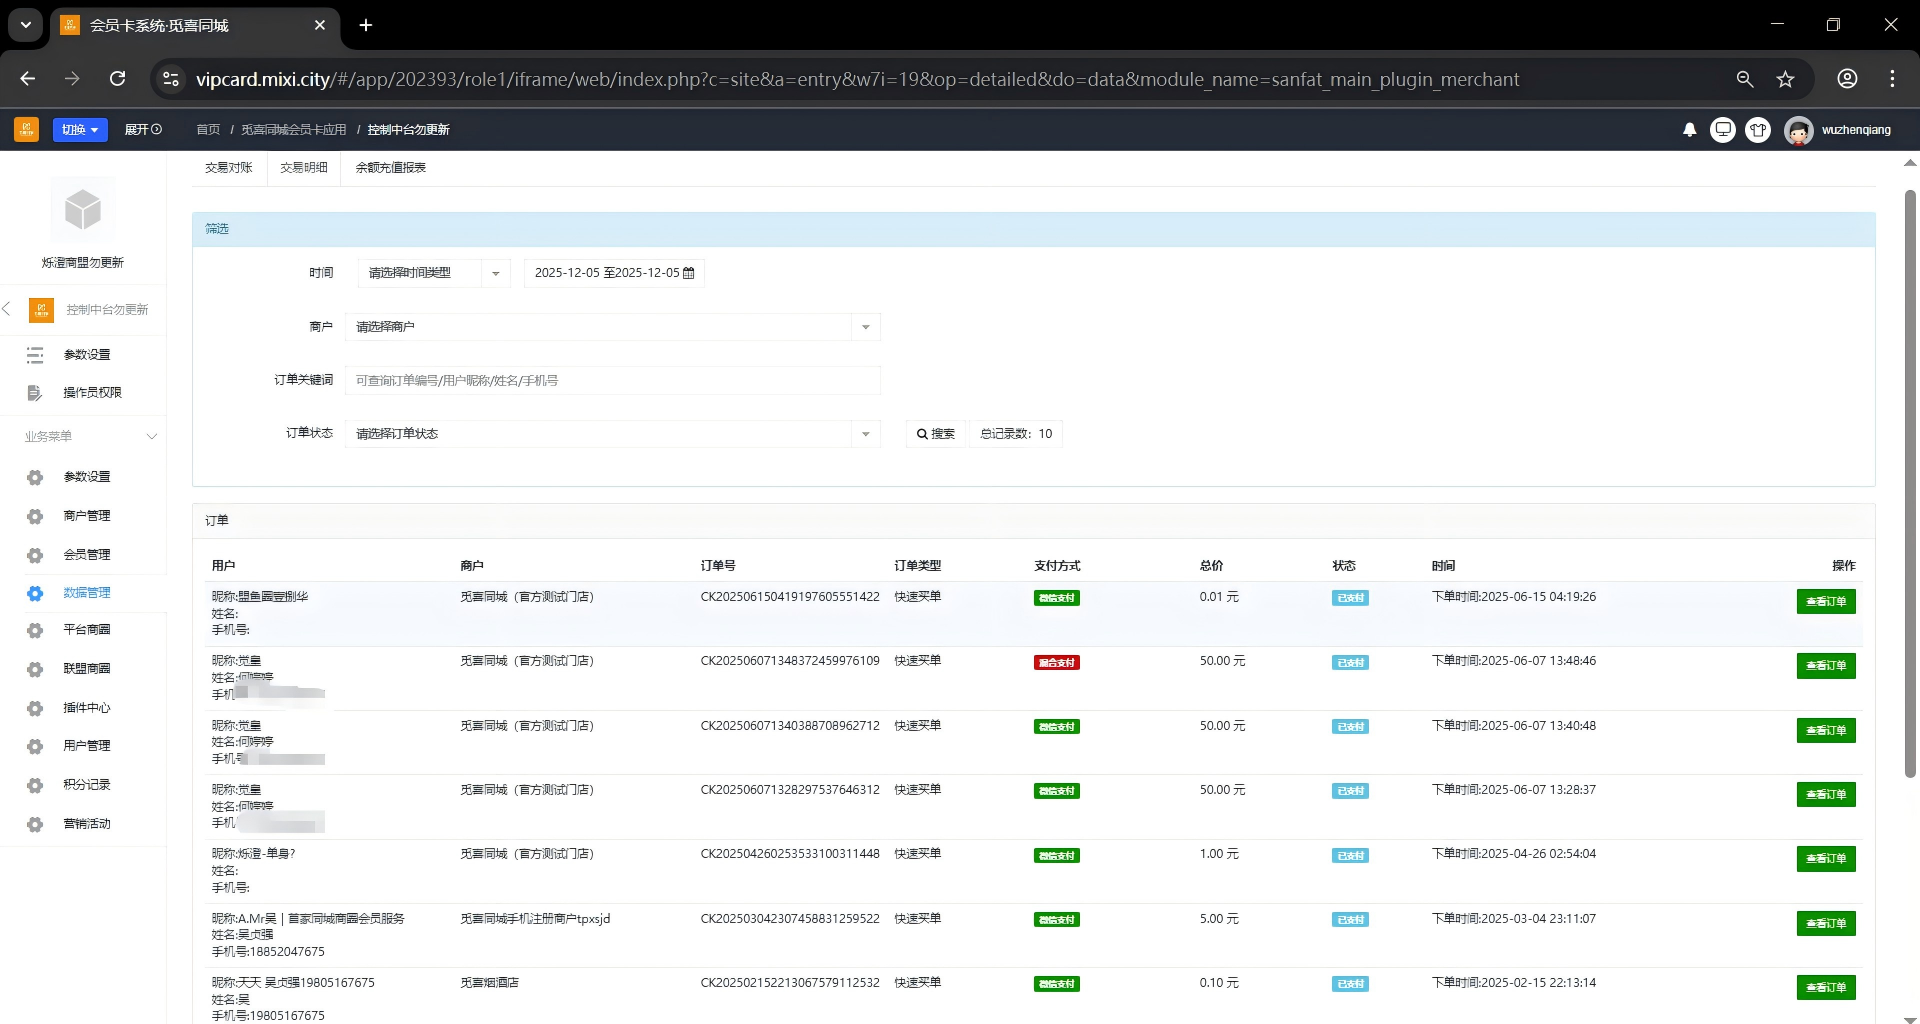1920x1024 pixels.
Task: Click the order keyword input field
Action: tap(612, 381)
